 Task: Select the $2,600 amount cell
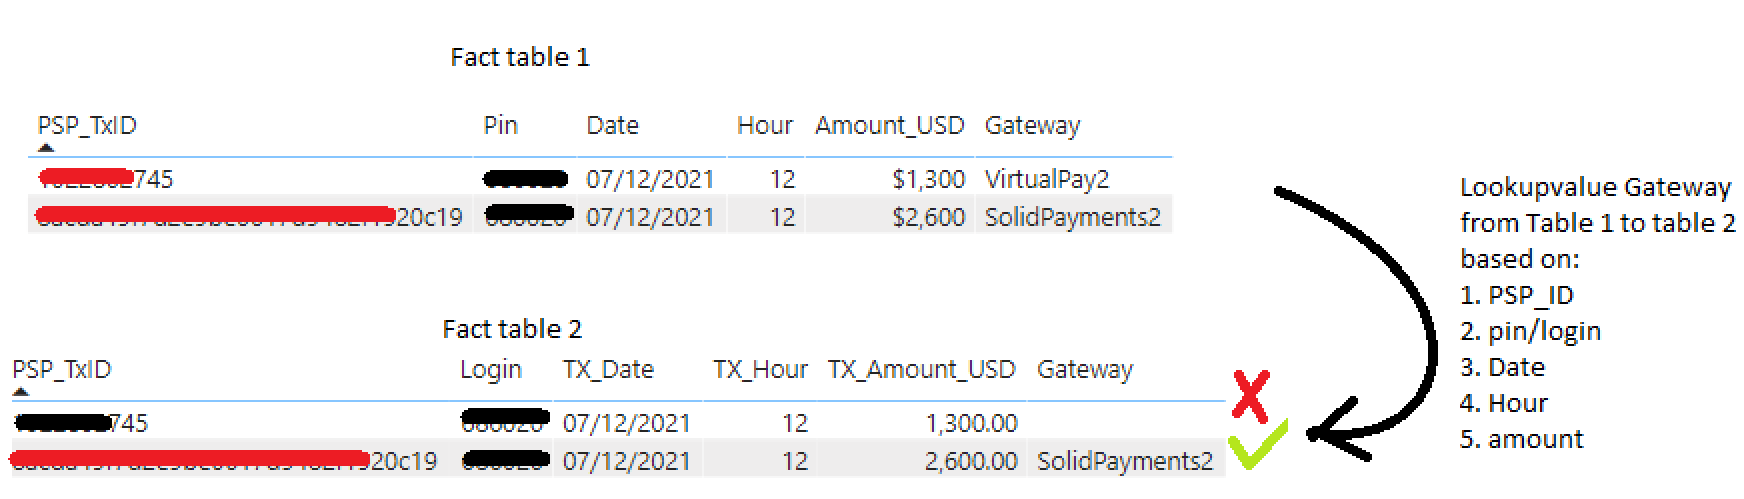(x=929, y=217)
